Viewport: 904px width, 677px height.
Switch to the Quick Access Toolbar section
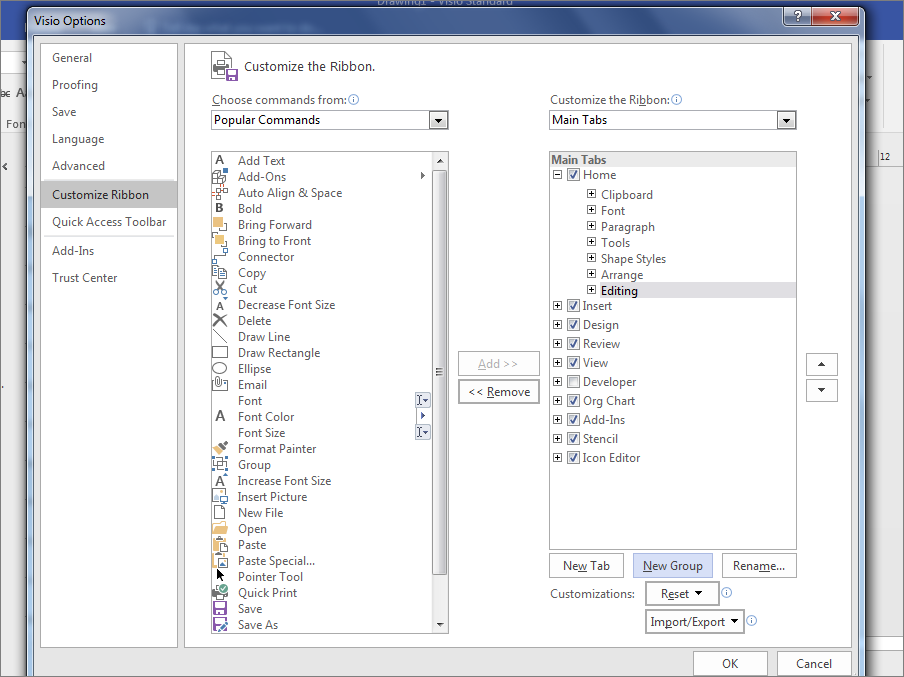point(109,222)
